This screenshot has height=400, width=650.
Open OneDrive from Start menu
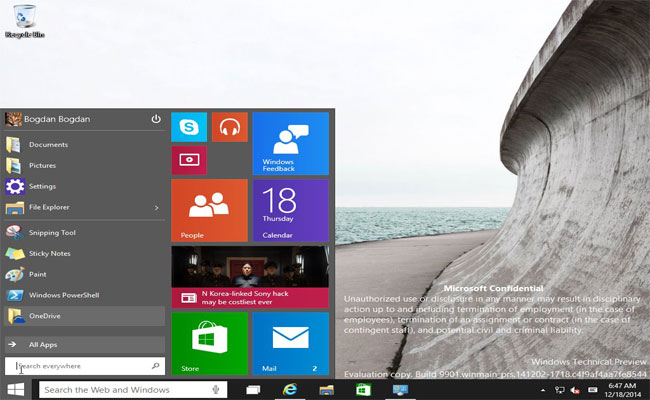pyautogui.click(x=85, y=316)
